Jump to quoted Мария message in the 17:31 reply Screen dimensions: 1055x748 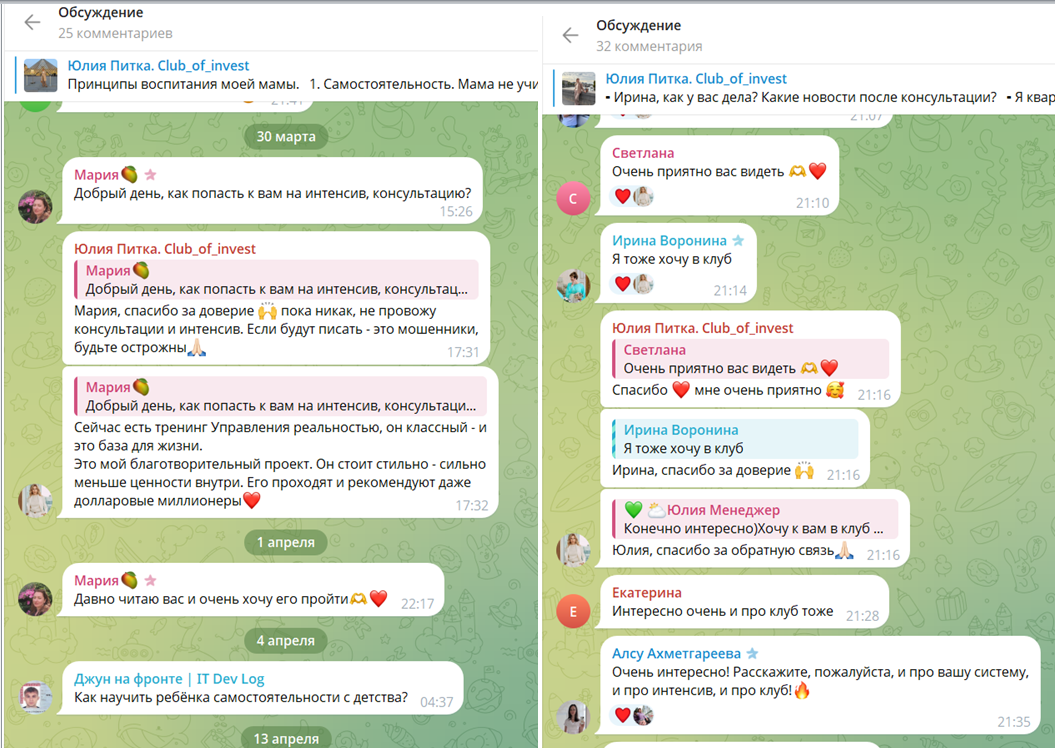pyautogui.click(x=276, y=280)
